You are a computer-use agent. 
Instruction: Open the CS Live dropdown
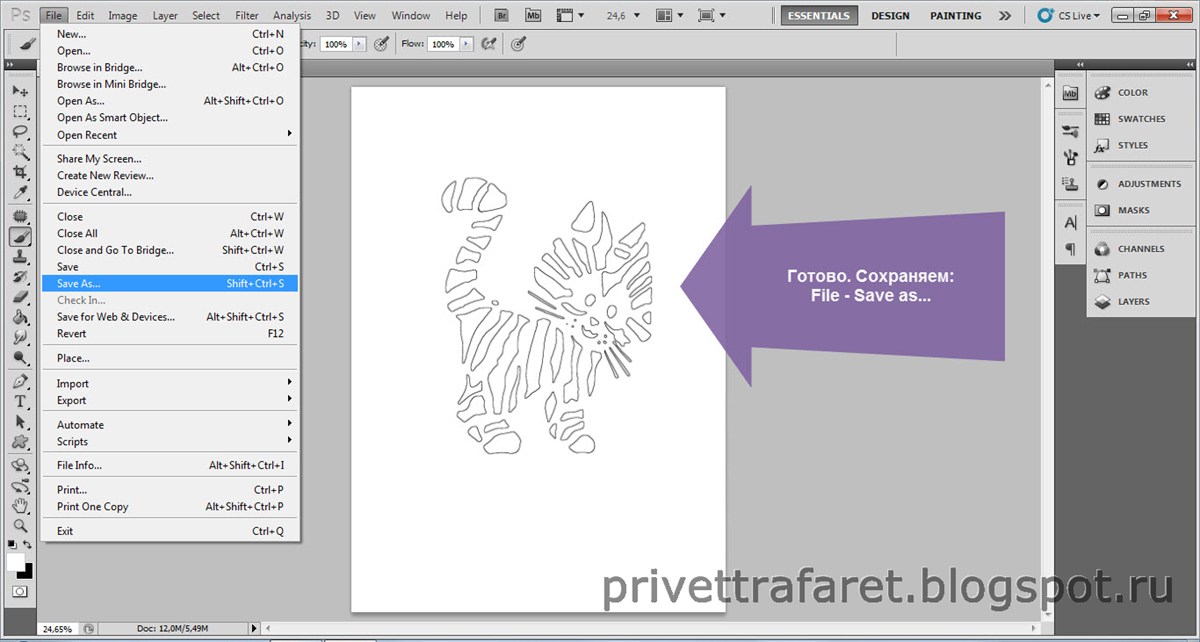[1071, 16]
